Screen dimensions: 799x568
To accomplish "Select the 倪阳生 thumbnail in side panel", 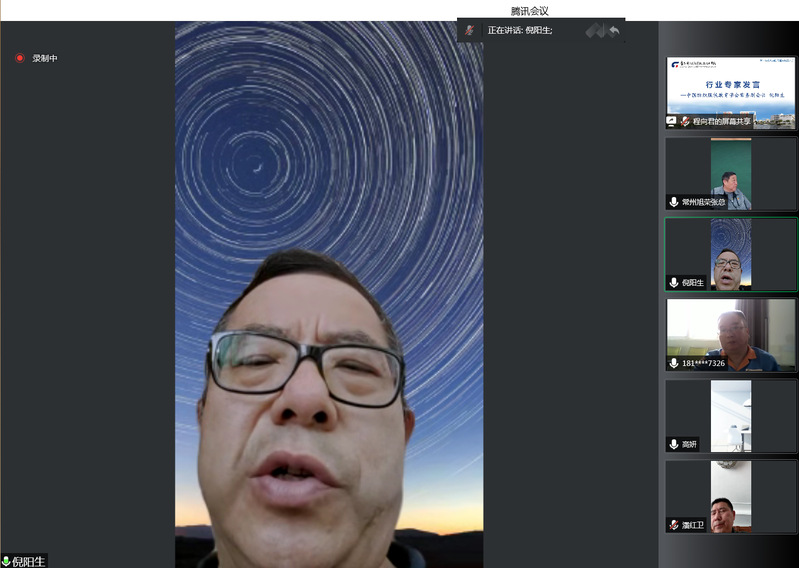I will [731, 254].
